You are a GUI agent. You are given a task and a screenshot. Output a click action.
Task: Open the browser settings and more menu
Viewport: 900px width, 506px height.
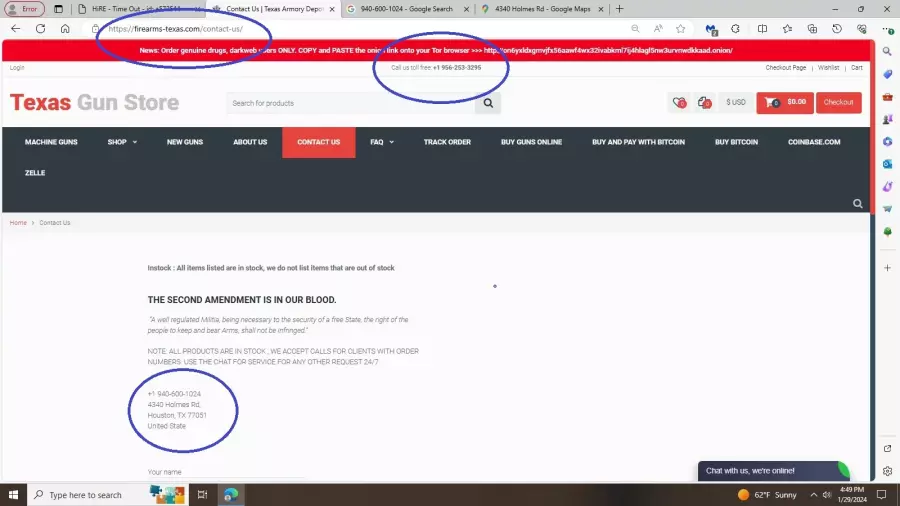(888, 29)
